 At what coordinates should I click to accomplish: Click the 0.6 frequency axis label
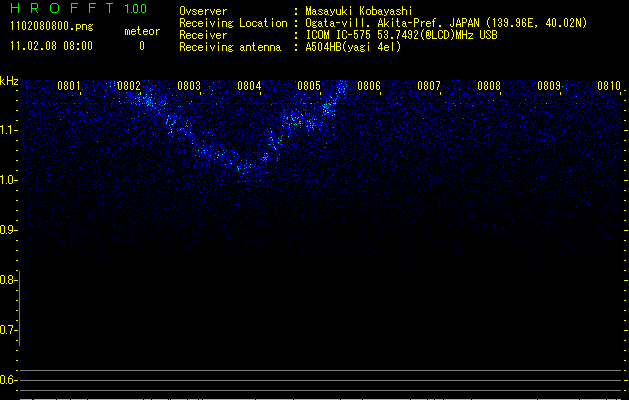click(x=6, y=380)
